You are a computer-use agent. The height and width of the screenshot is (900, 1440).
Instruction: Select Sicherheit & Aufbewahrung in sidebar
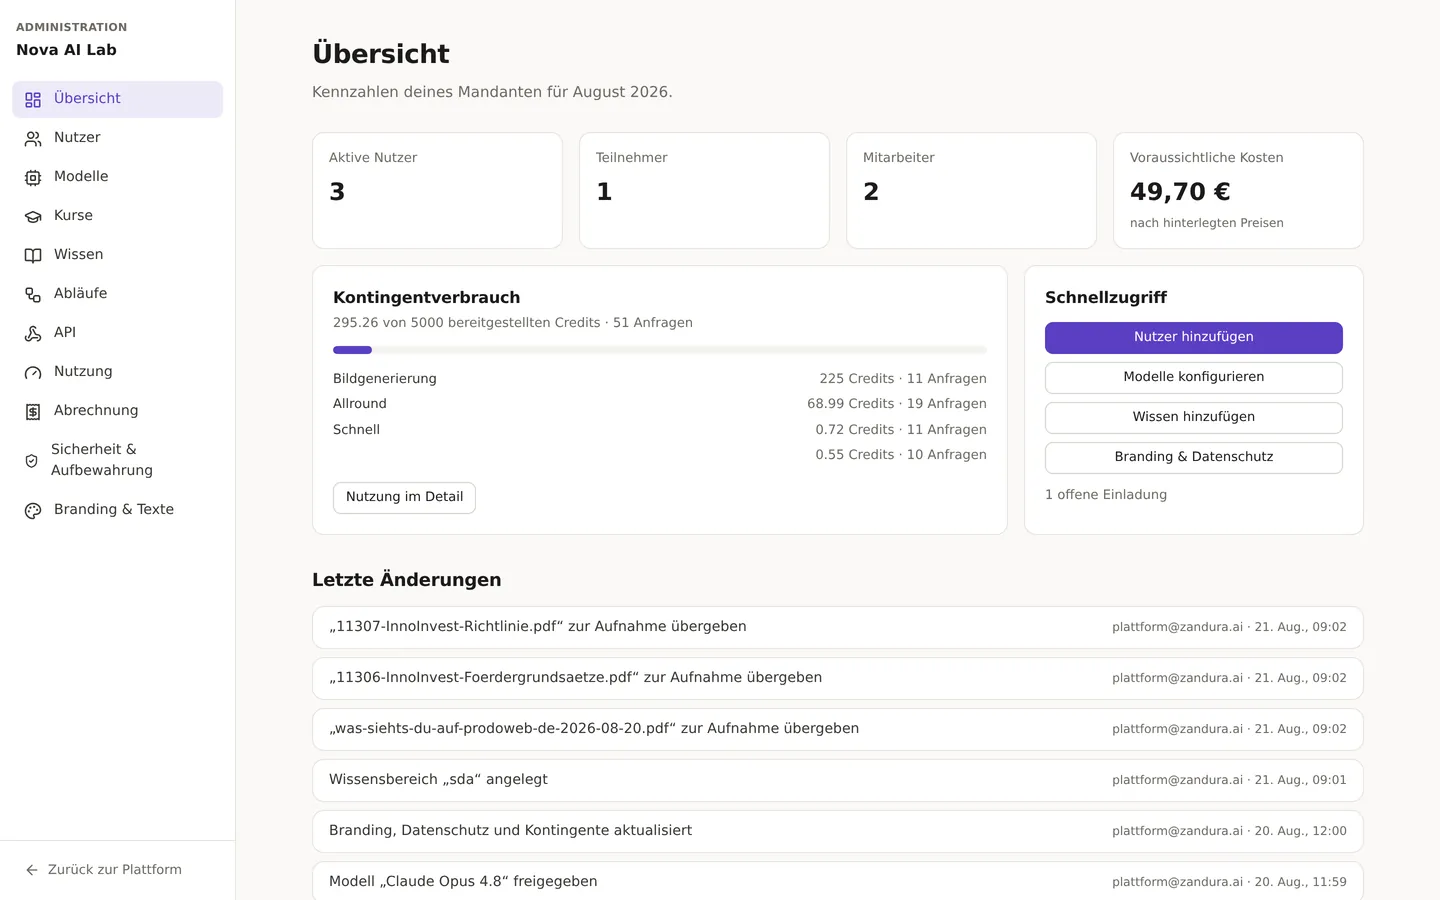point(117,460)
